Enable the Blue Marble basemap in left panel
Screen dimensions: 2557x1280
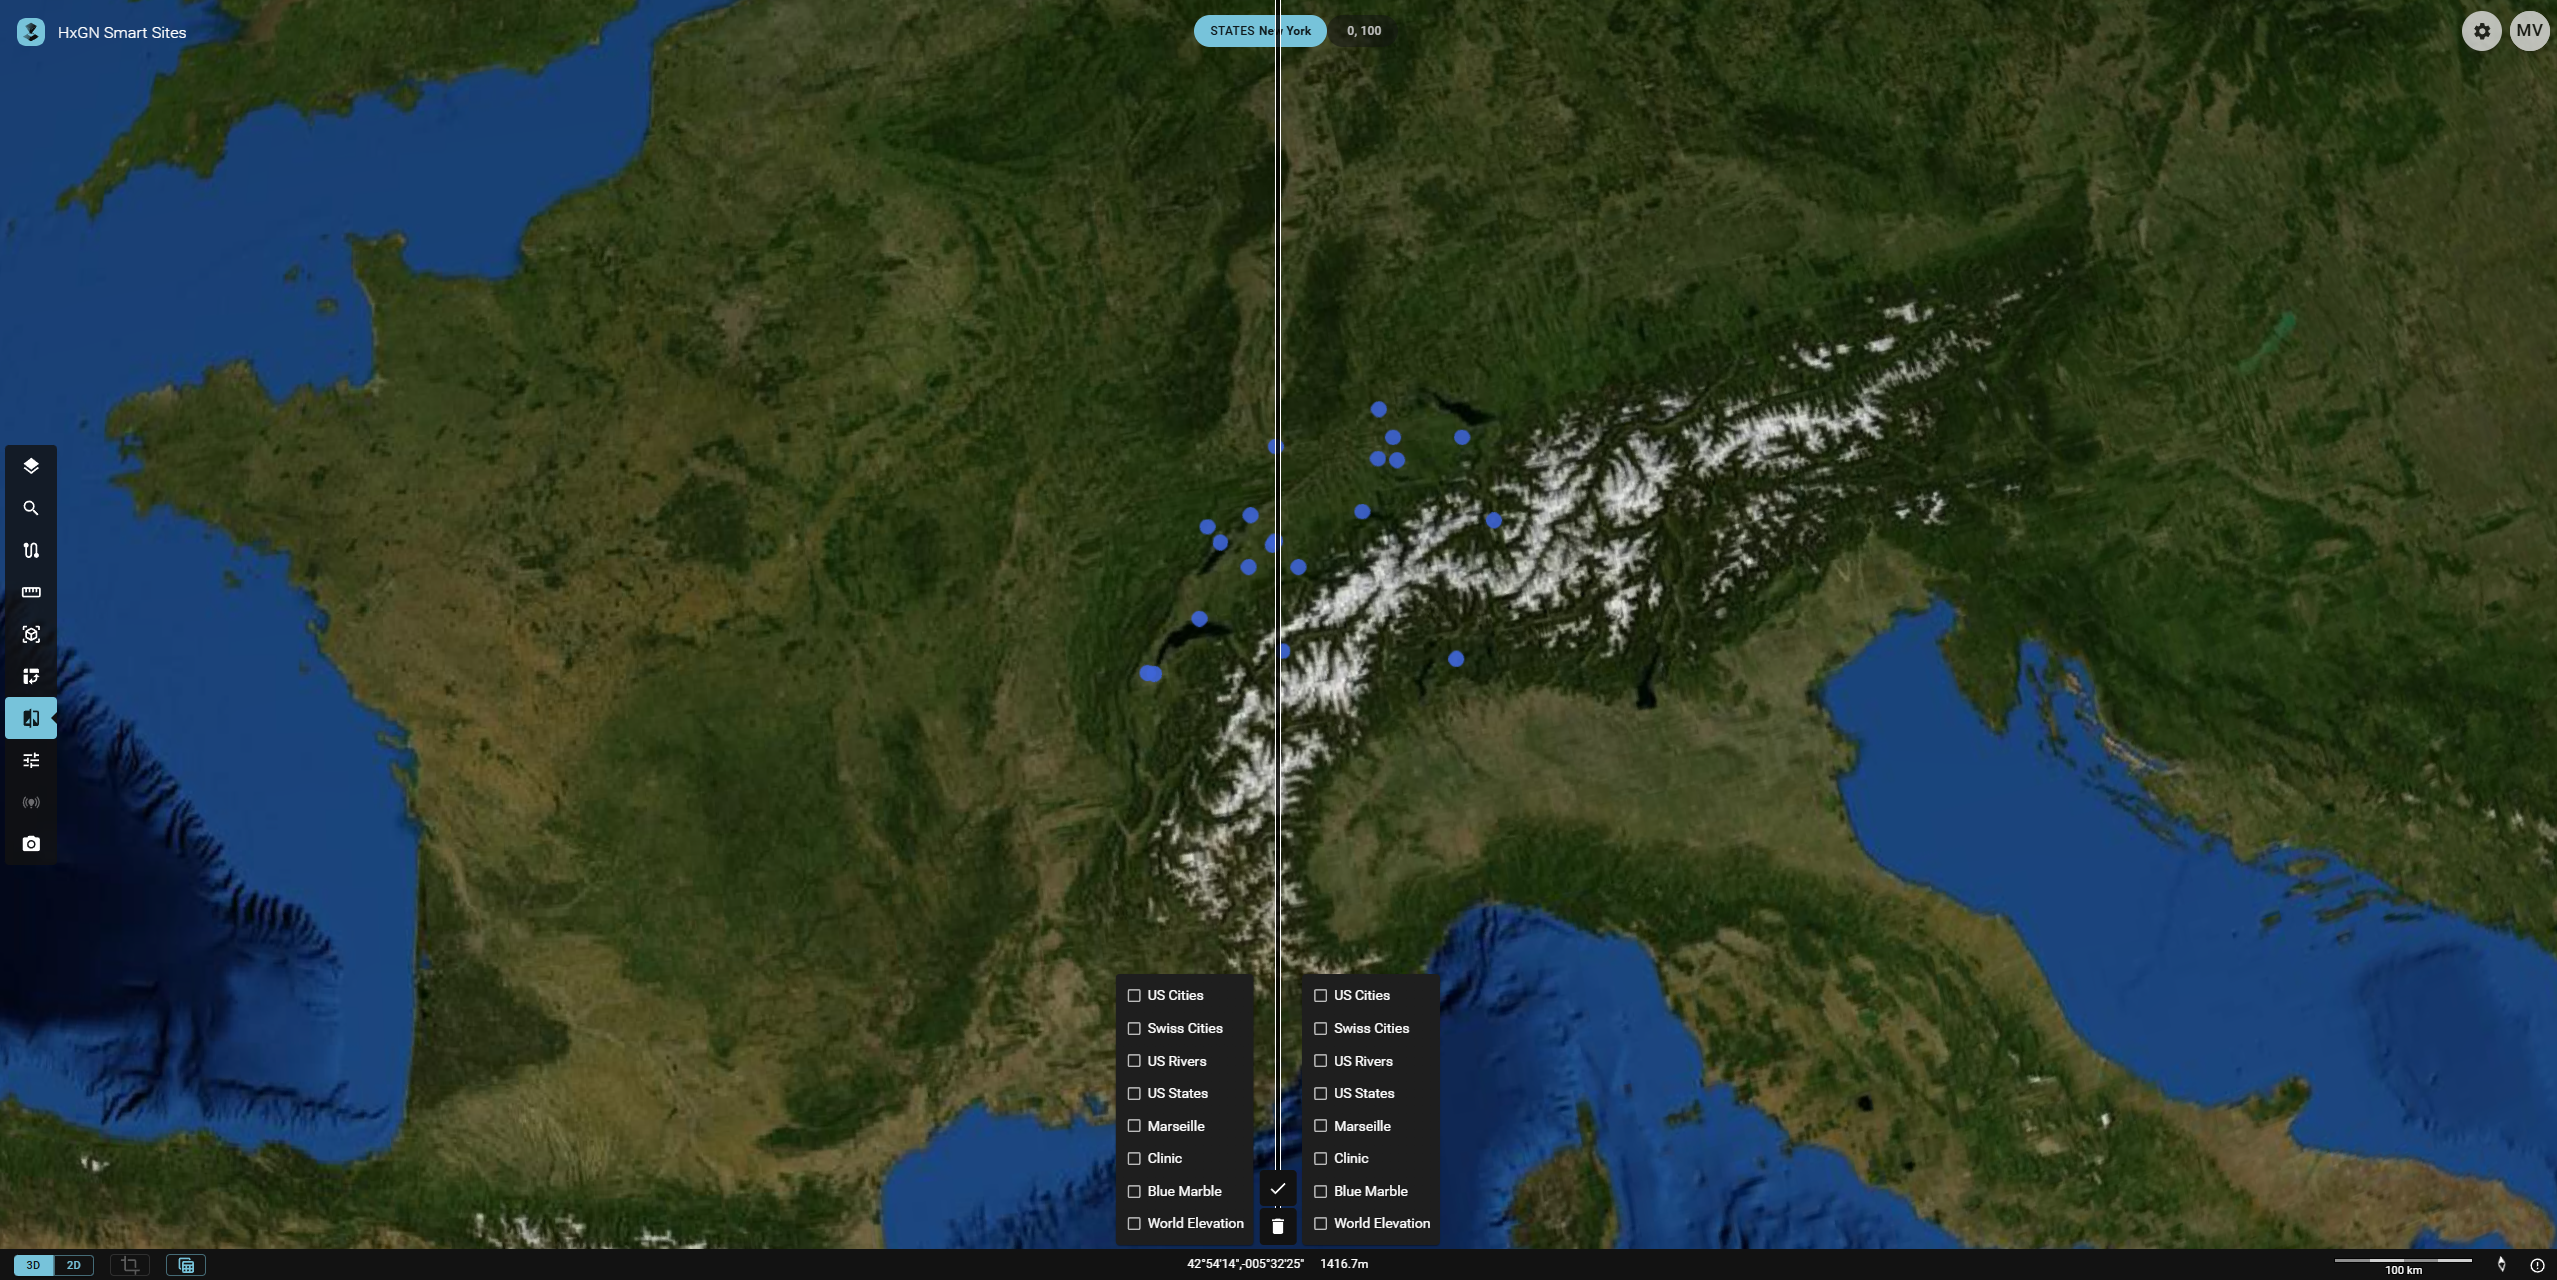tap(1133, 1190)
